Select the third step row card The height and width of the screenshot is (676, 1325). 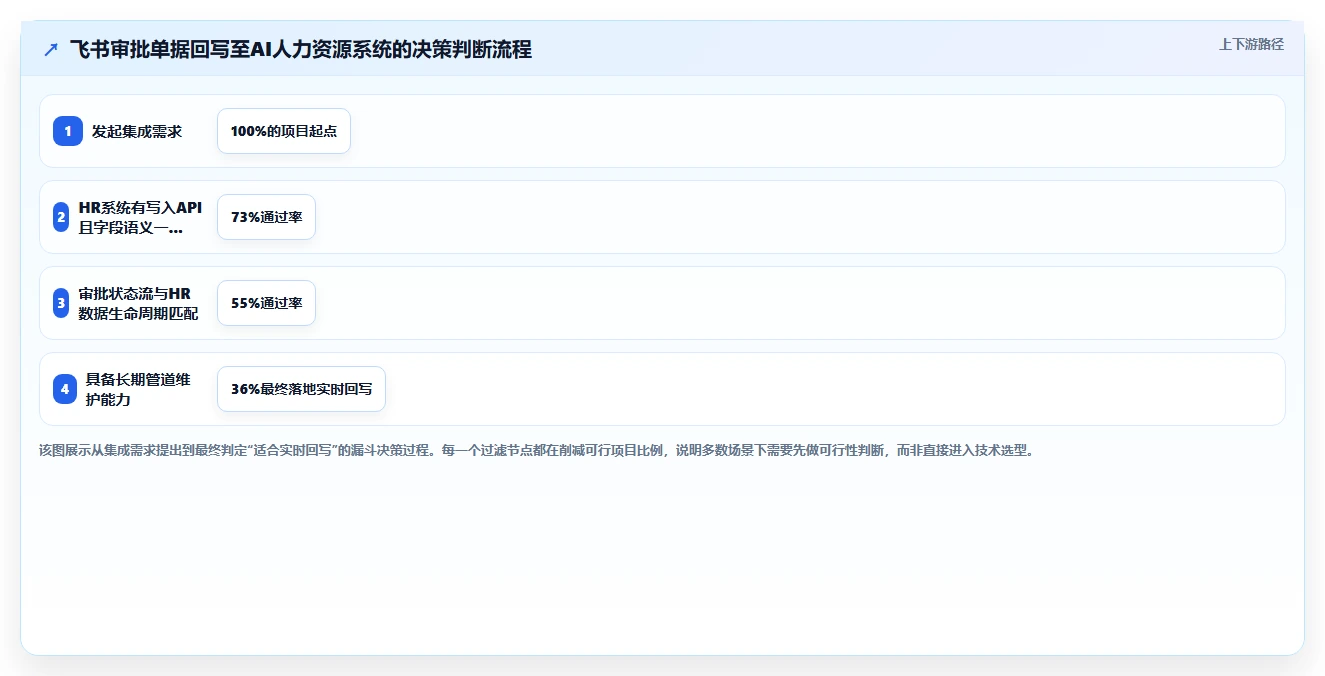click(x=662, y=303)
